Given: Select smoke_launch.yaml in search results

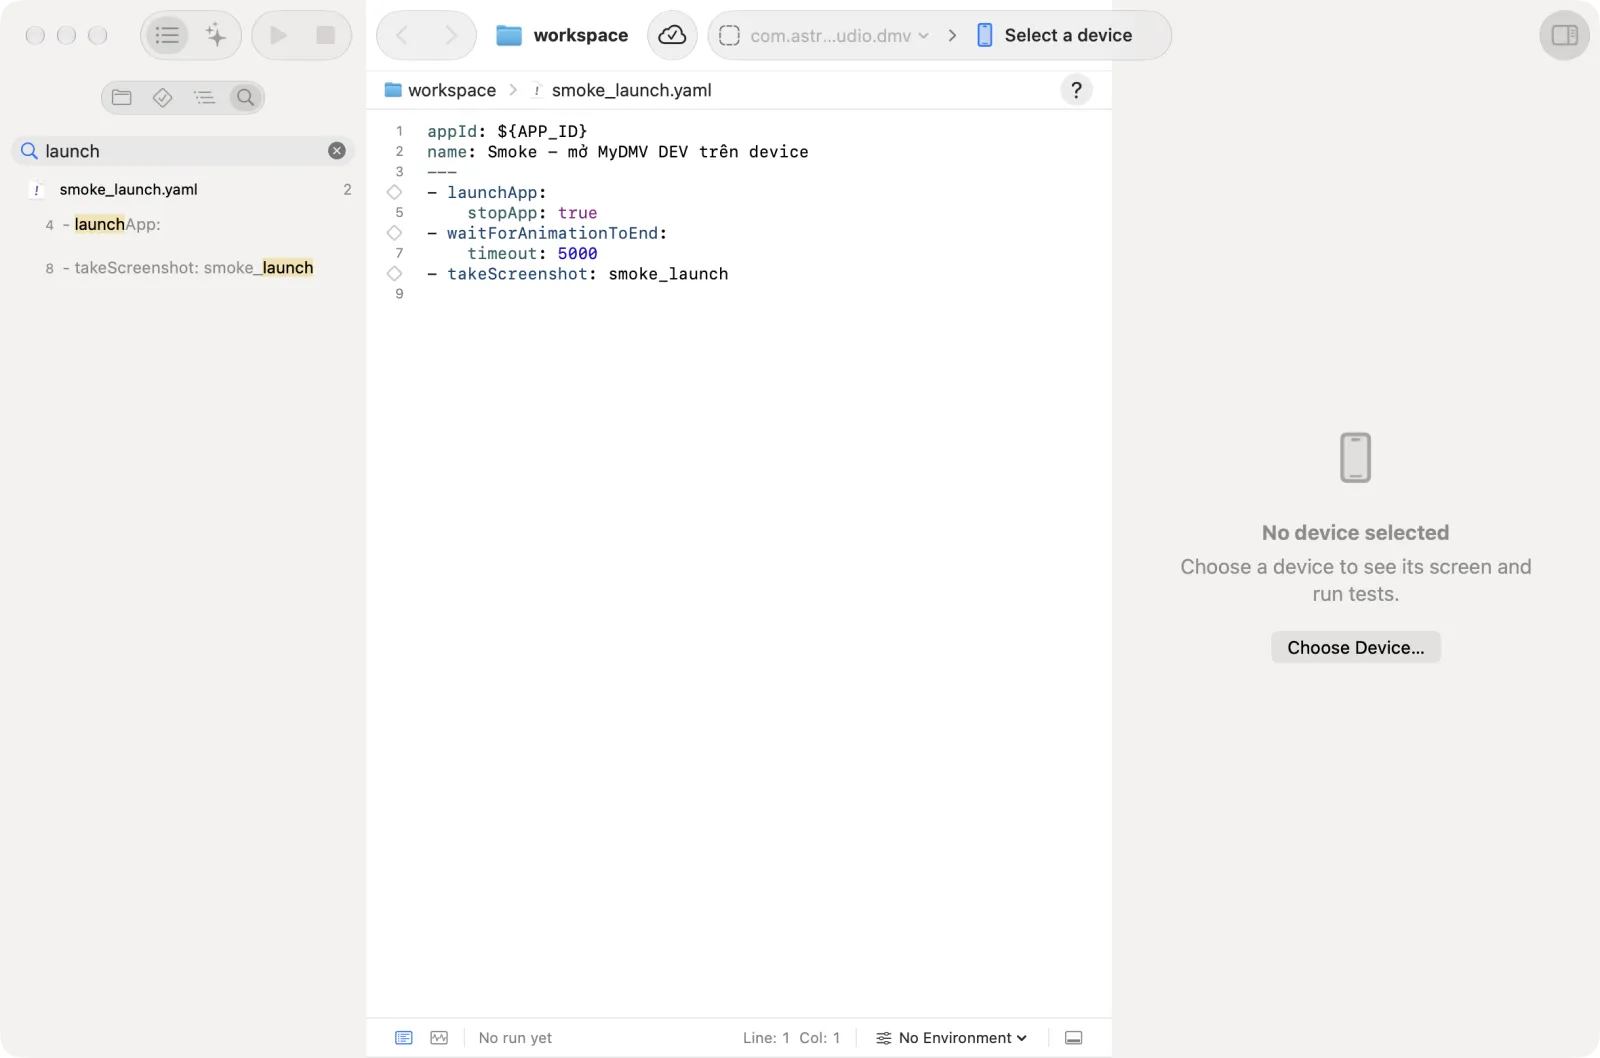Looking at the screenshot, I should tap(188, 189).
